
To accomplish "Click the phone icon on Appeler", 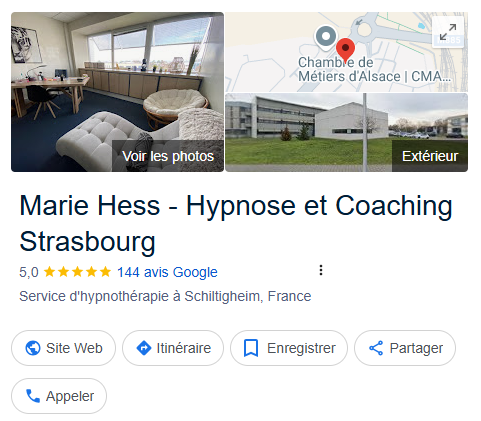I will pyautogui.click(x=33, y=396).
